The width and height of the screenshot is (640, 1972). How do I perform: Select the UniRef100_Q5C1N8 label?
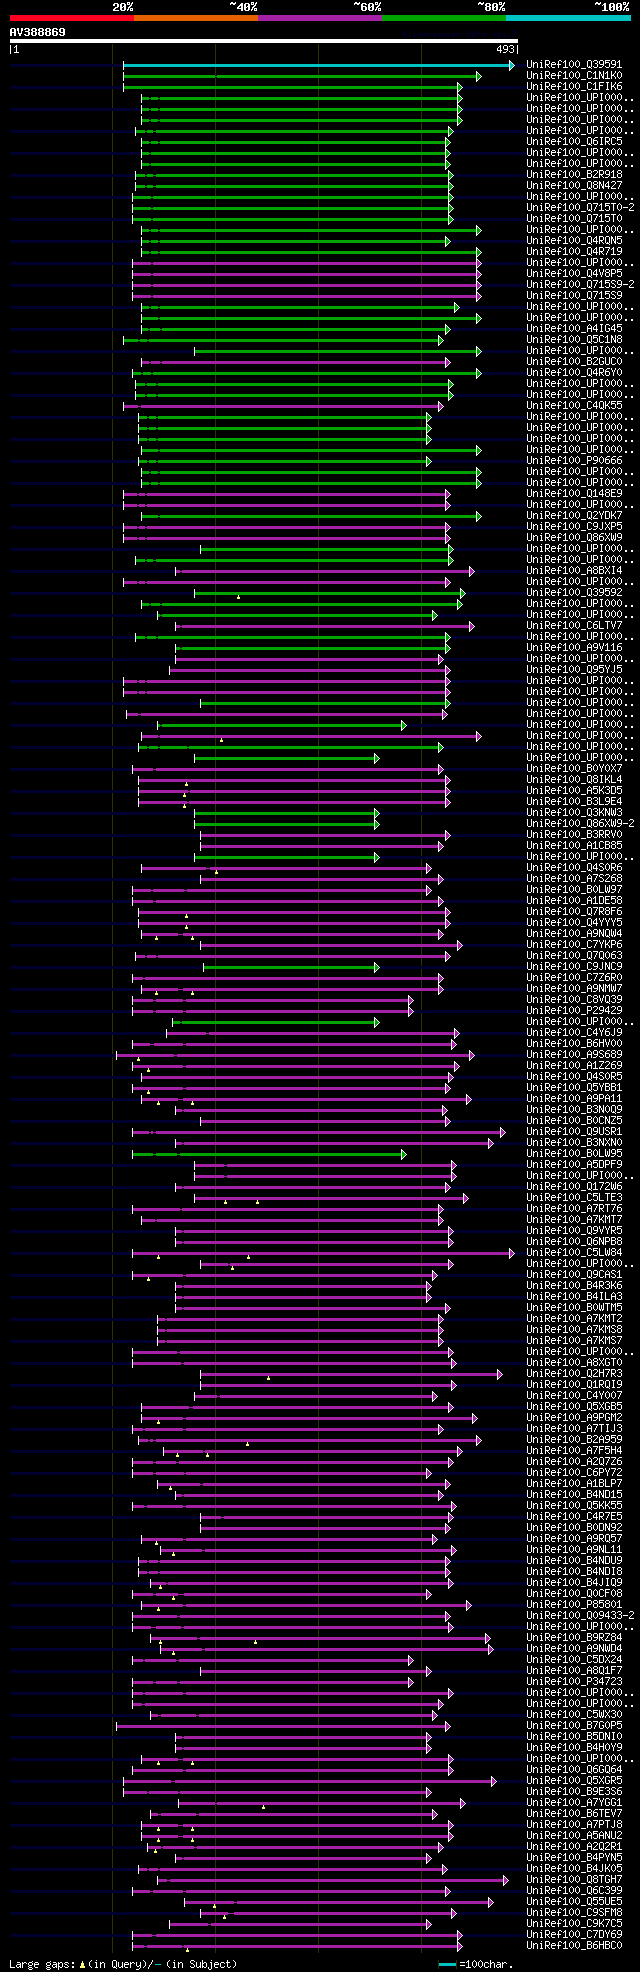(x=574, y=340)
